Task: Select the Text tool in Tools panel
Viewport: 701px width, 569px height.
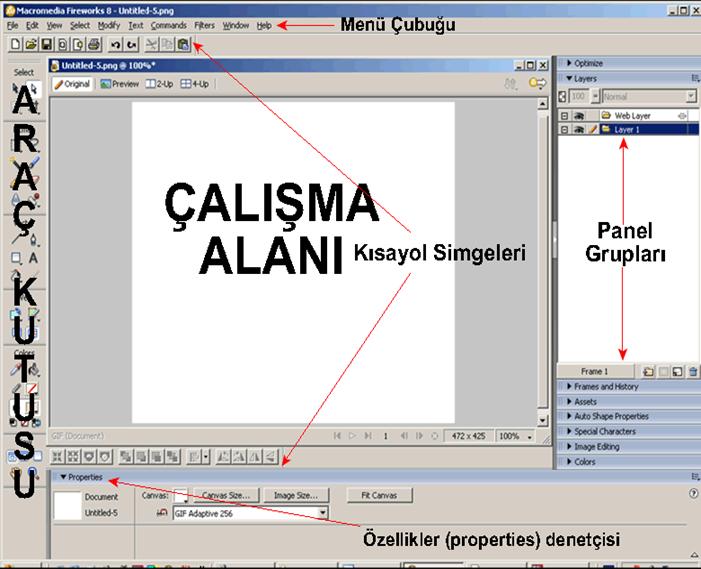Action: [x=33, y=258]
